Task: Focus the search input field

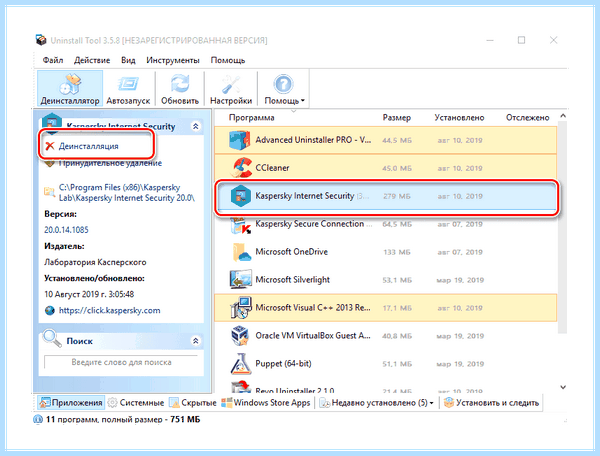Action: 121,362
